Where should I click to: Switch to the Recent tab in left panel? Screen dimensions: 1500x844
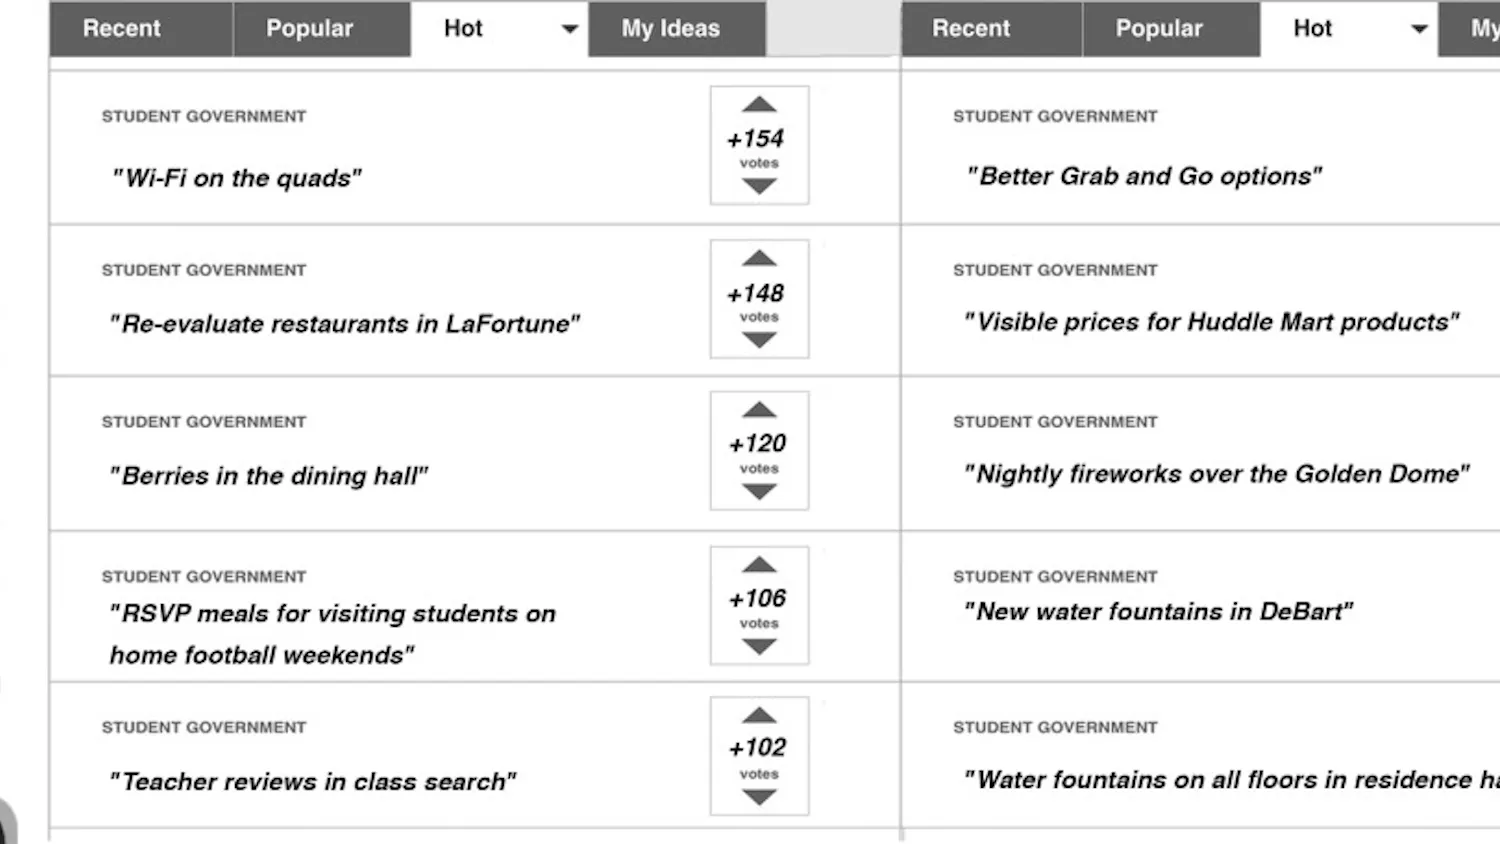[x=121, y=29]
